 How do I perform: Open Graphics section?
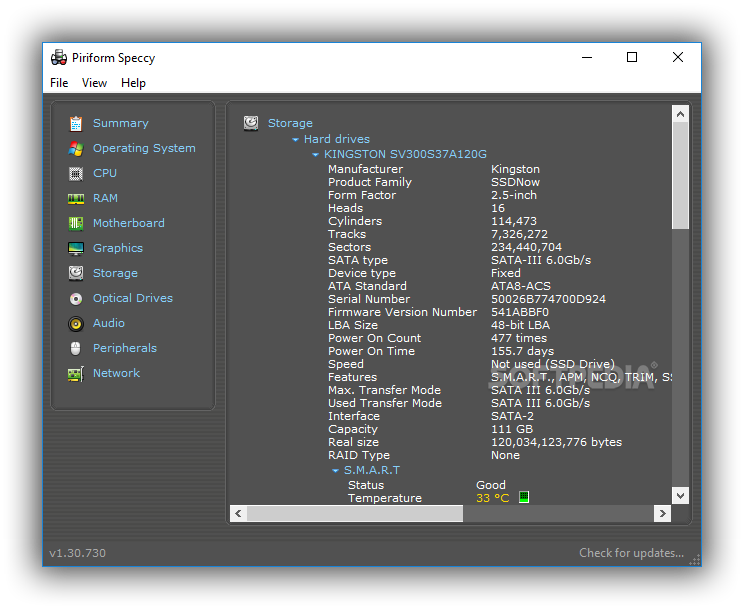tap(118, 248)
